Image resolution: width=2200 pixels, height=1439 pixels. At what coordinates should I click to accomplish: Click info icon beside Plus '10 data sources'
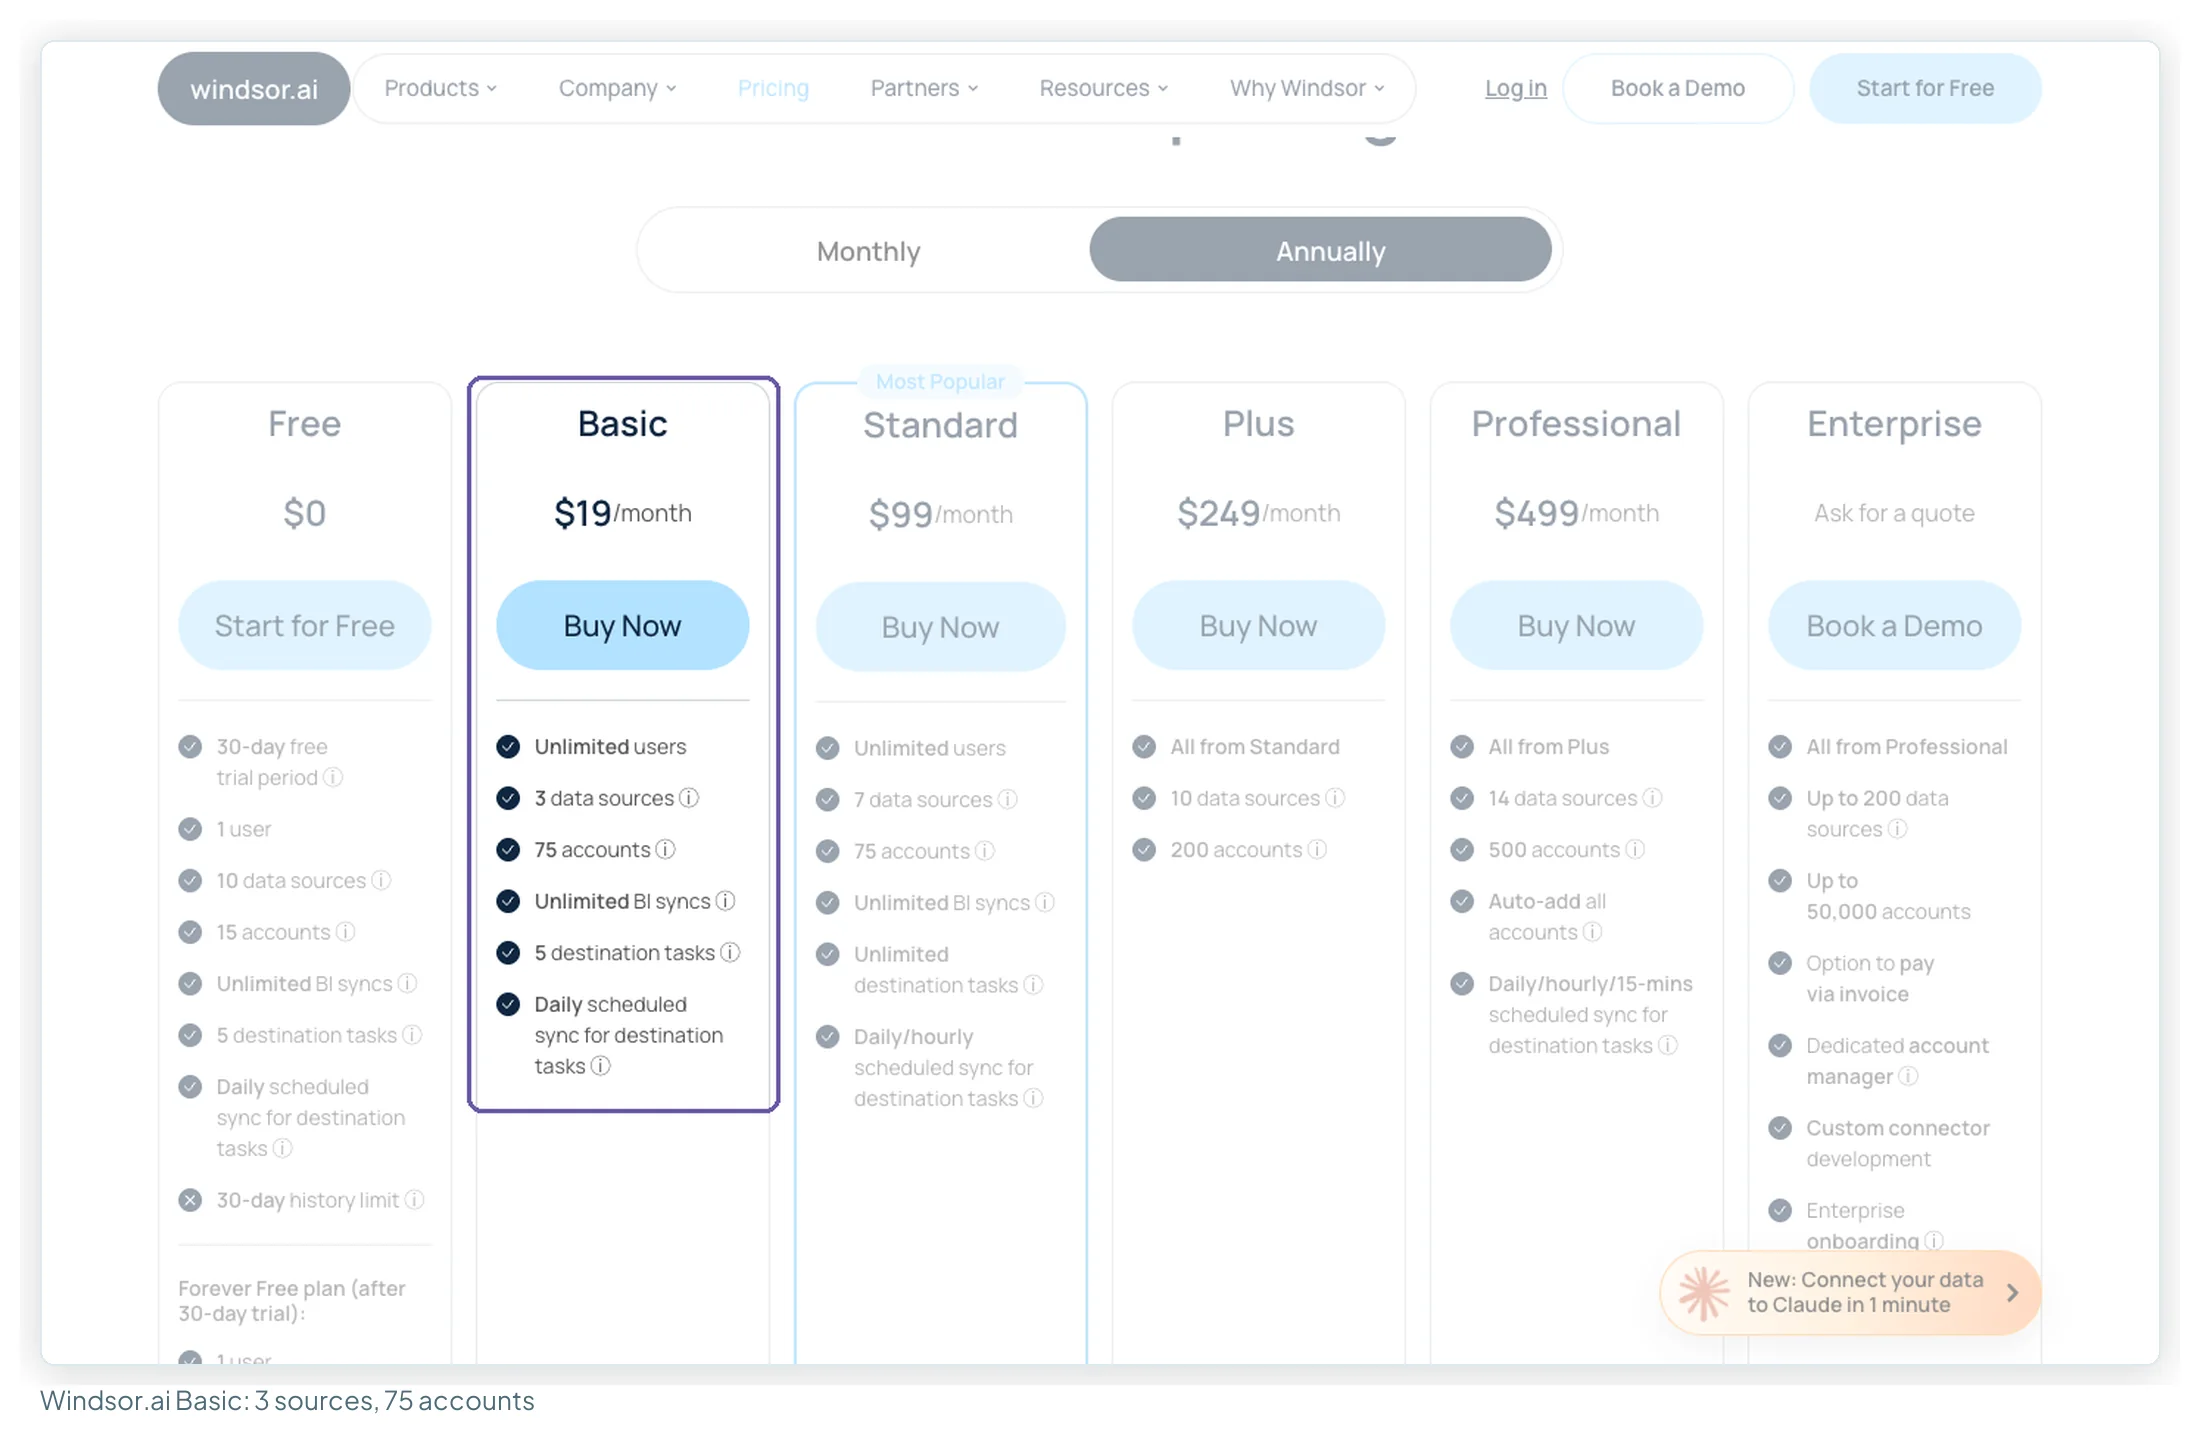1335,798
